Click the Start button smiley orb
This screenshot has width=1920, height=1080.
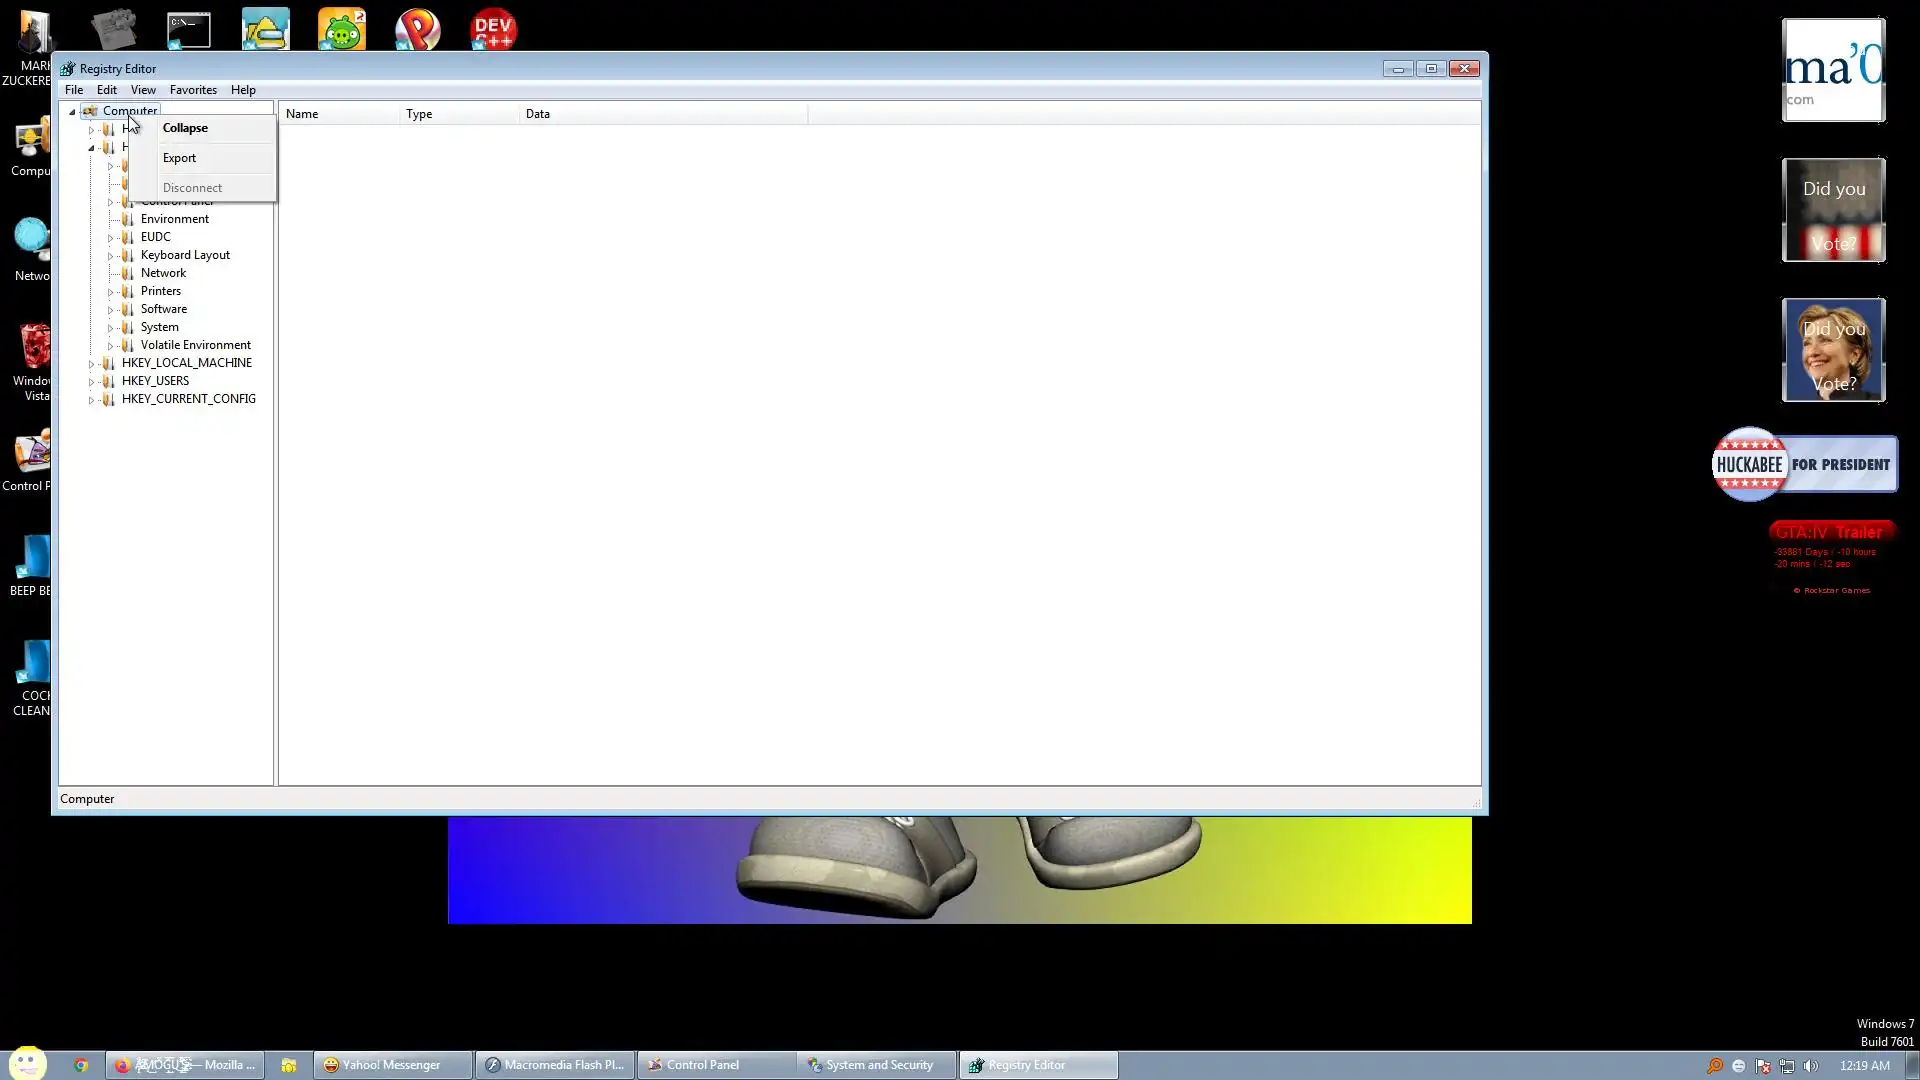(x=28, y=1062)
